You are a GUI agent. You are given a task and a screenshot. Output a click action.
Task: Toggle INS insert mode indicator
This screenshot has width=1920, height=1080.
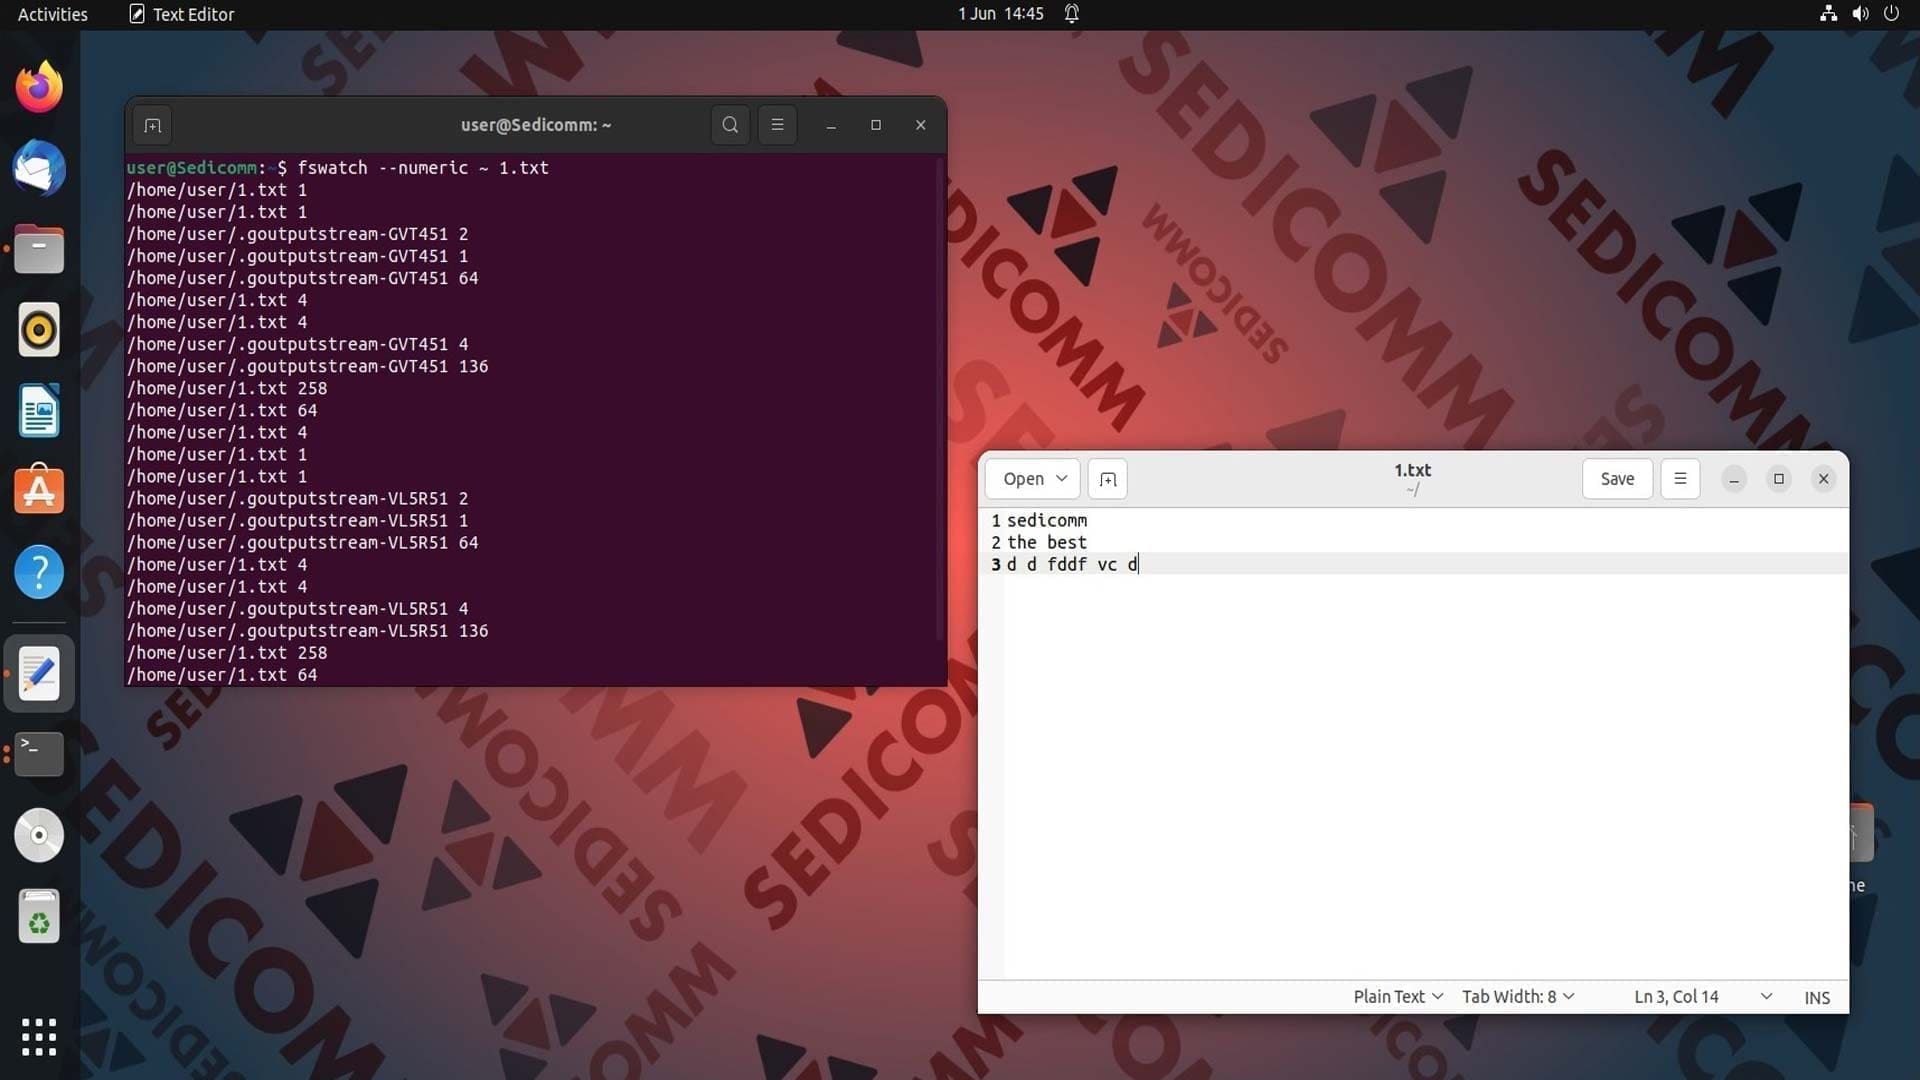(x=1817, y=997)
